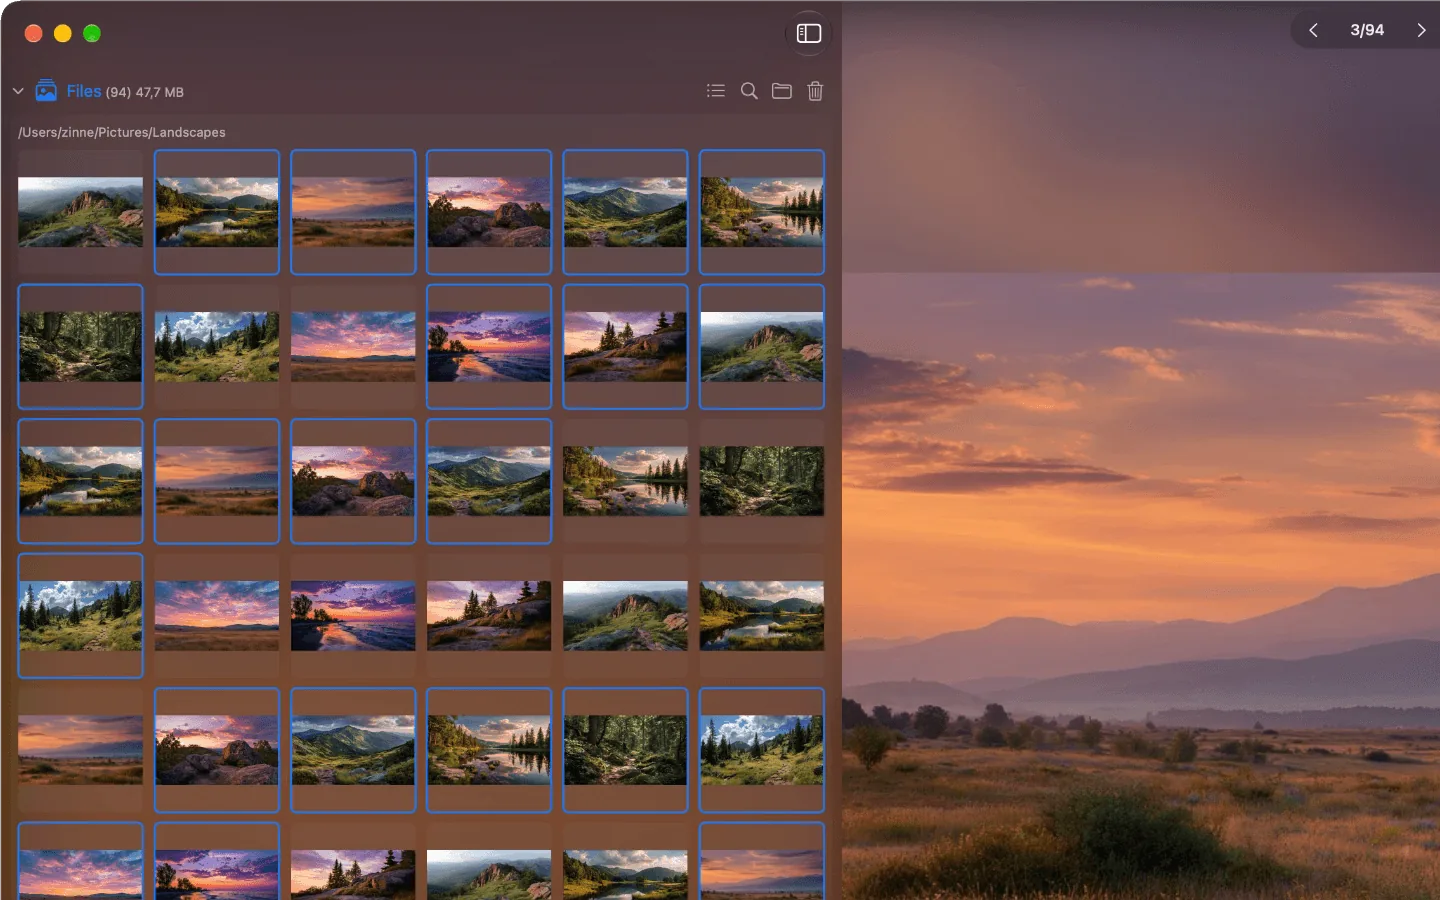This screenshot has width=1440, height=900.
Task: Go to the previous image arrow
Action: pyautogui.click(x=1313, y=30)
